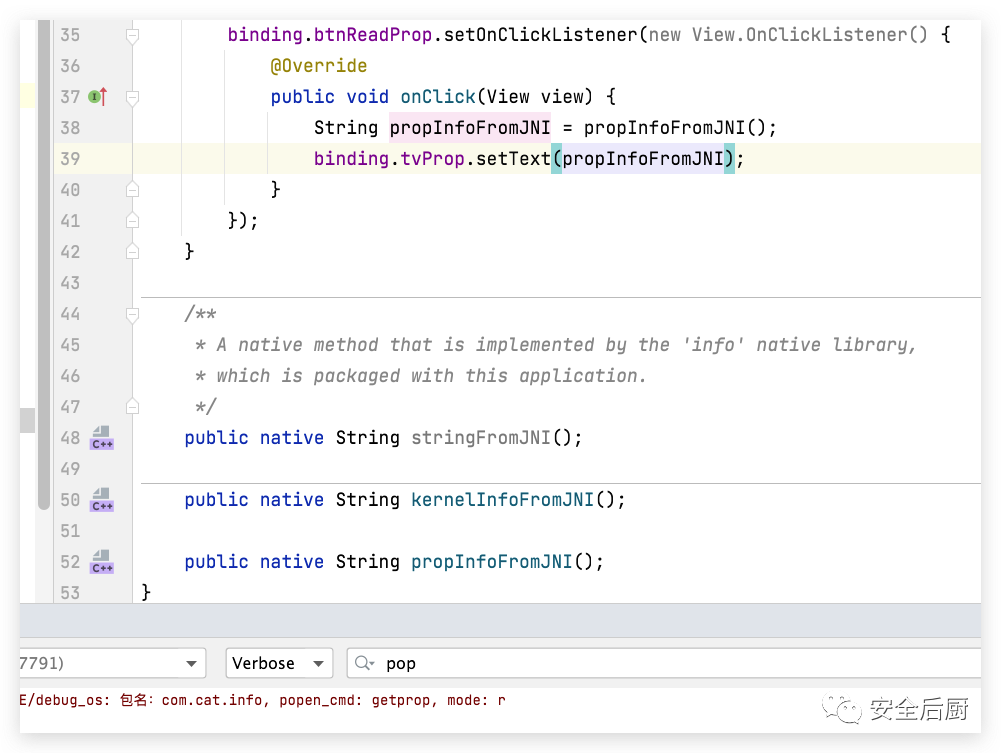This screenshot has height=753, width=1001.
Task: Open the Verbose log level dropdown
Action: click(279, 663)
